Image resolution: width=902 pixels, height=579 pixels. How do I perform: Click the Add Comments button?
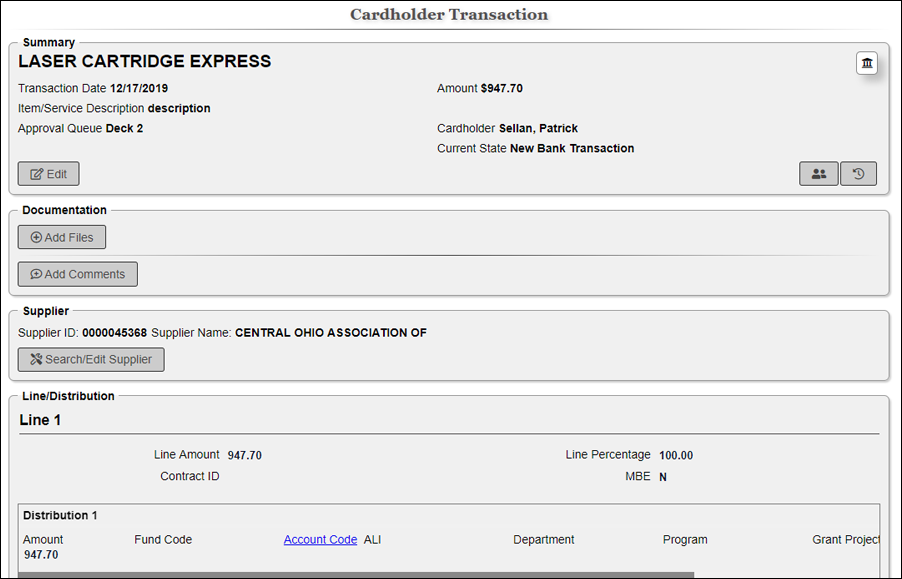(78, 274)
